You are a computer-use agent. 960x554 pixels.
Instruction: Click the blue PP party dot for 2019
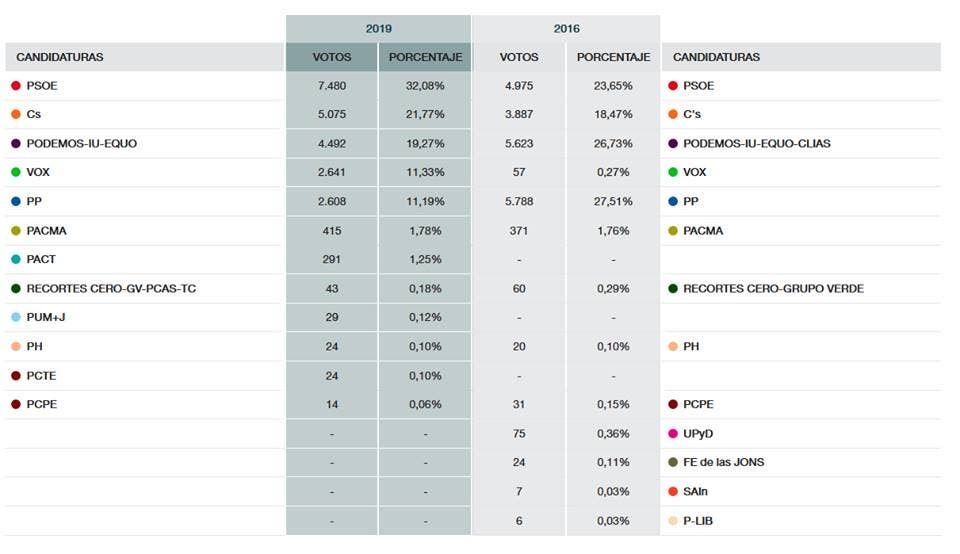pos(16,202)
